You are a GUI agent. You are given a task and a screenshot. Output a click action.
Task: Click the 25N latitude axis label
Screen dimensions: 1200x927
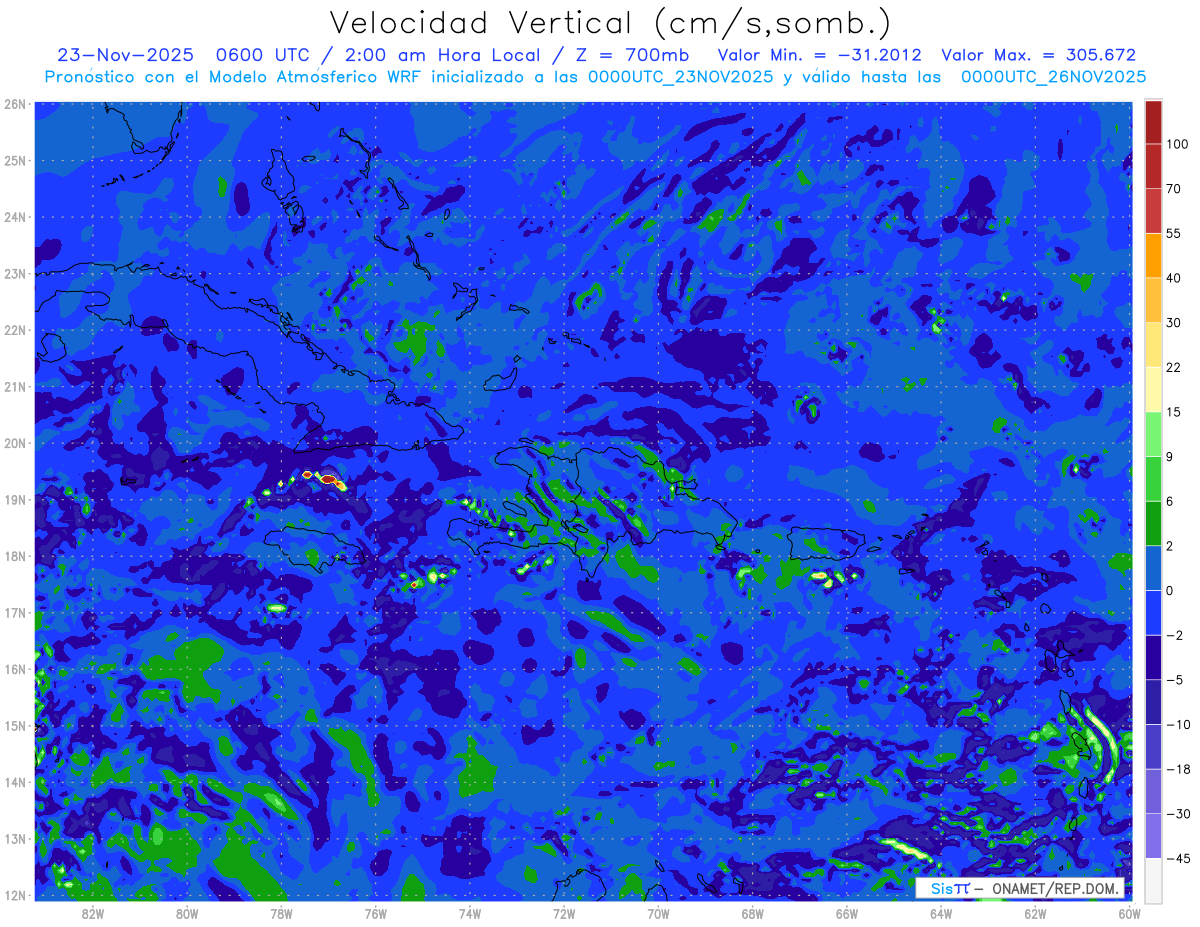[15, 161]
